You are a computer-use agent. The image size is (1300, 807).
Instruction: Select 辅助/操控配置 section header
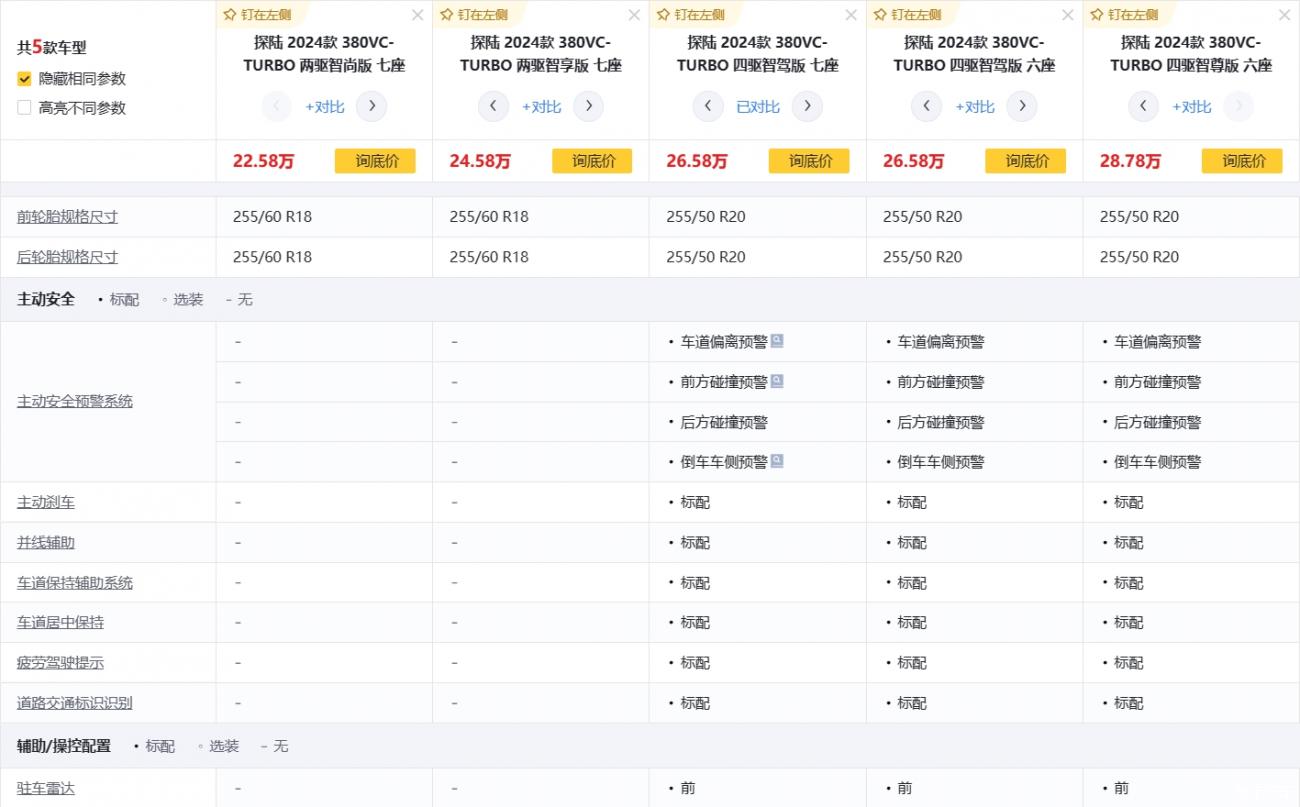coord(64,746)
